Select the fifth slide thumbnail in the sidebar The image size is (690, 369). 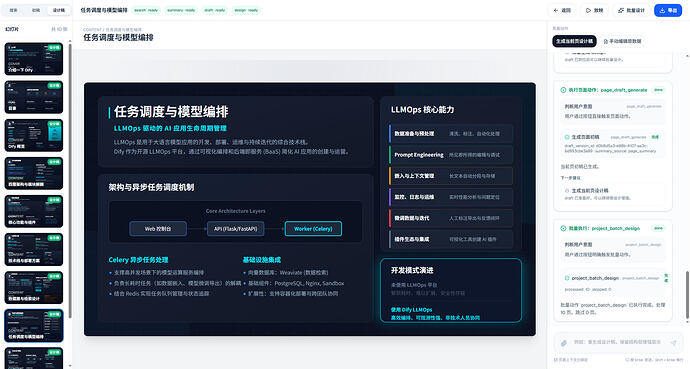(34, 212)
